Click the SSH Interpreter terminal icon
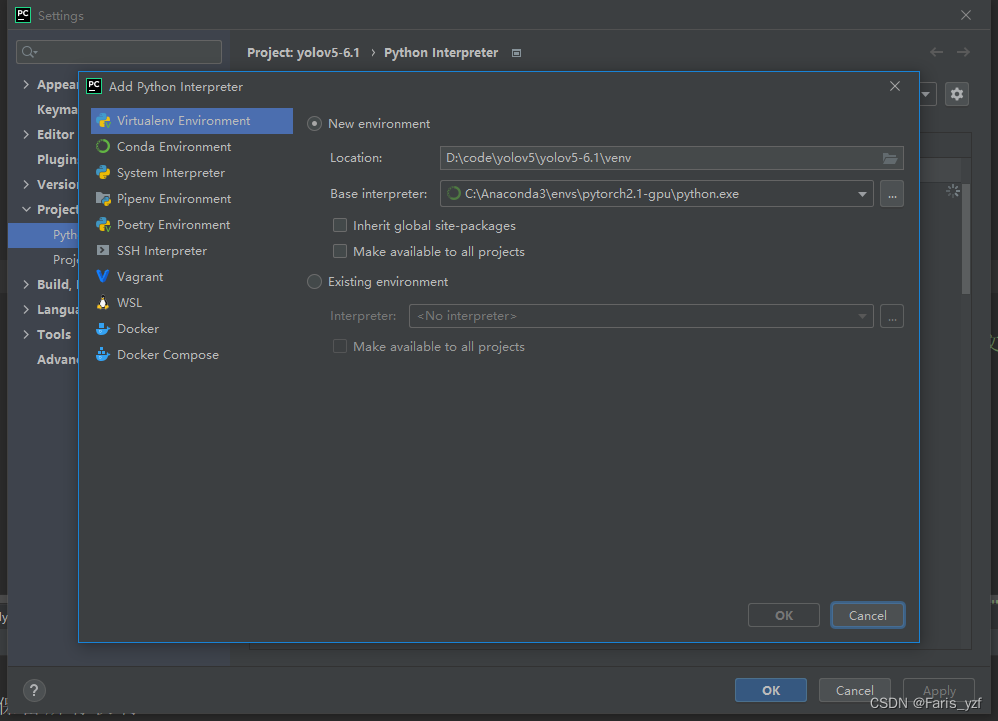Image resolution: width=998 pixels, height=721 pixels. [103, 251]
